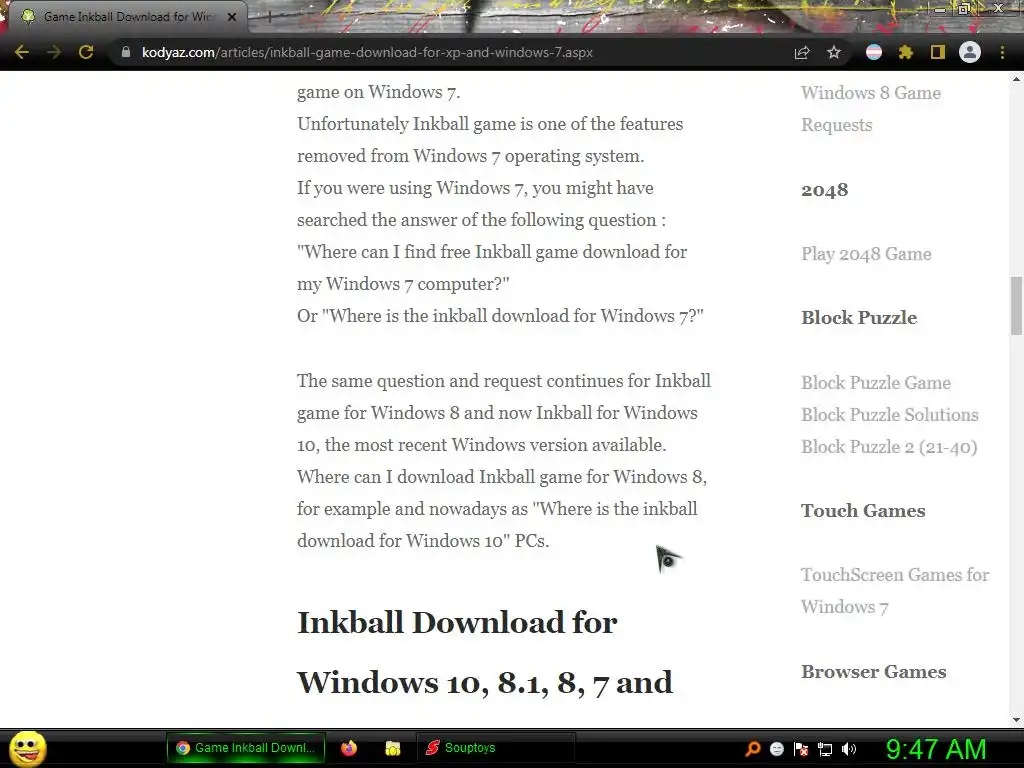Click the forward navigation arrow
Viewport: 1024px width, 768px height.
tap(54, 52)
